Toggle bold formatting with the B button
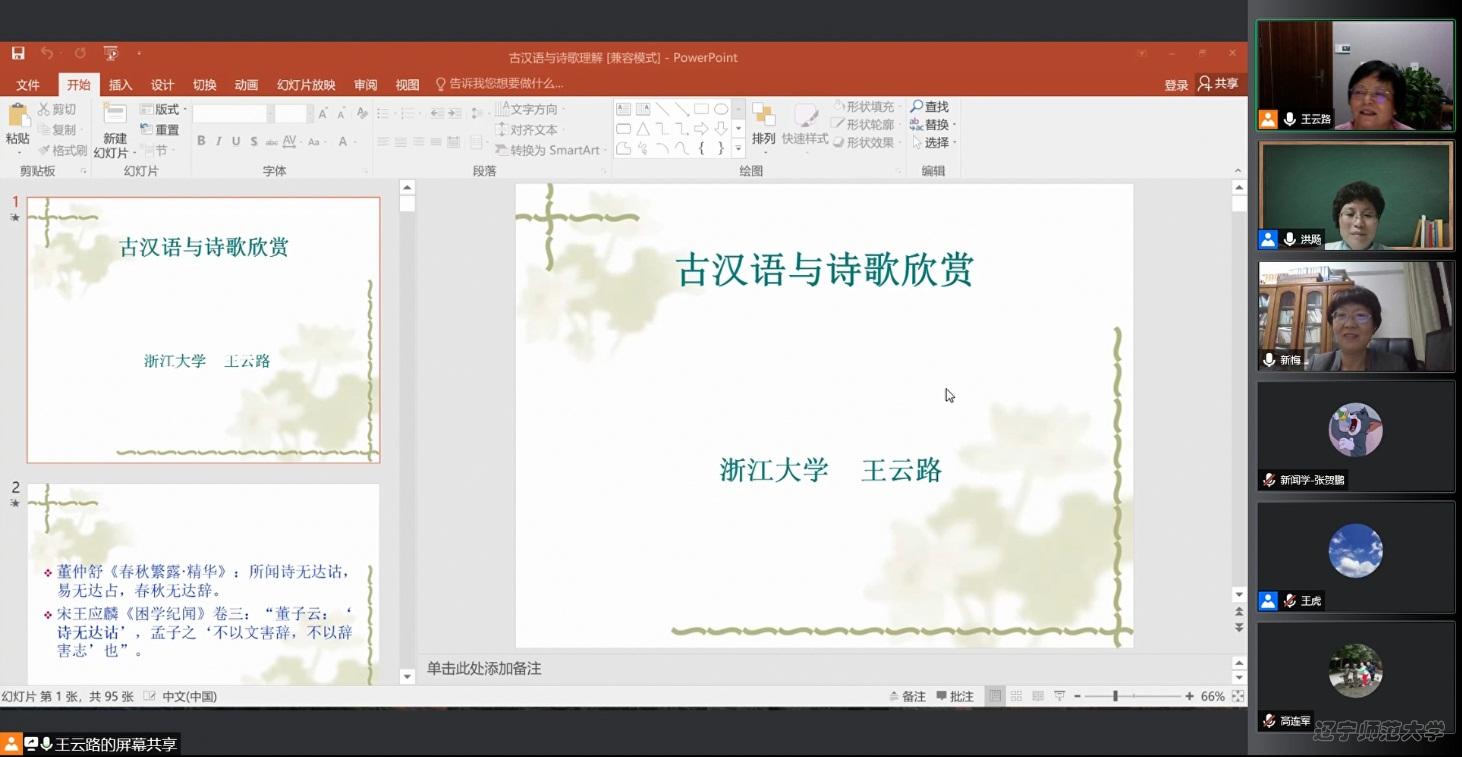Viewport: 1462px width, 757px height. coord(200,141)
